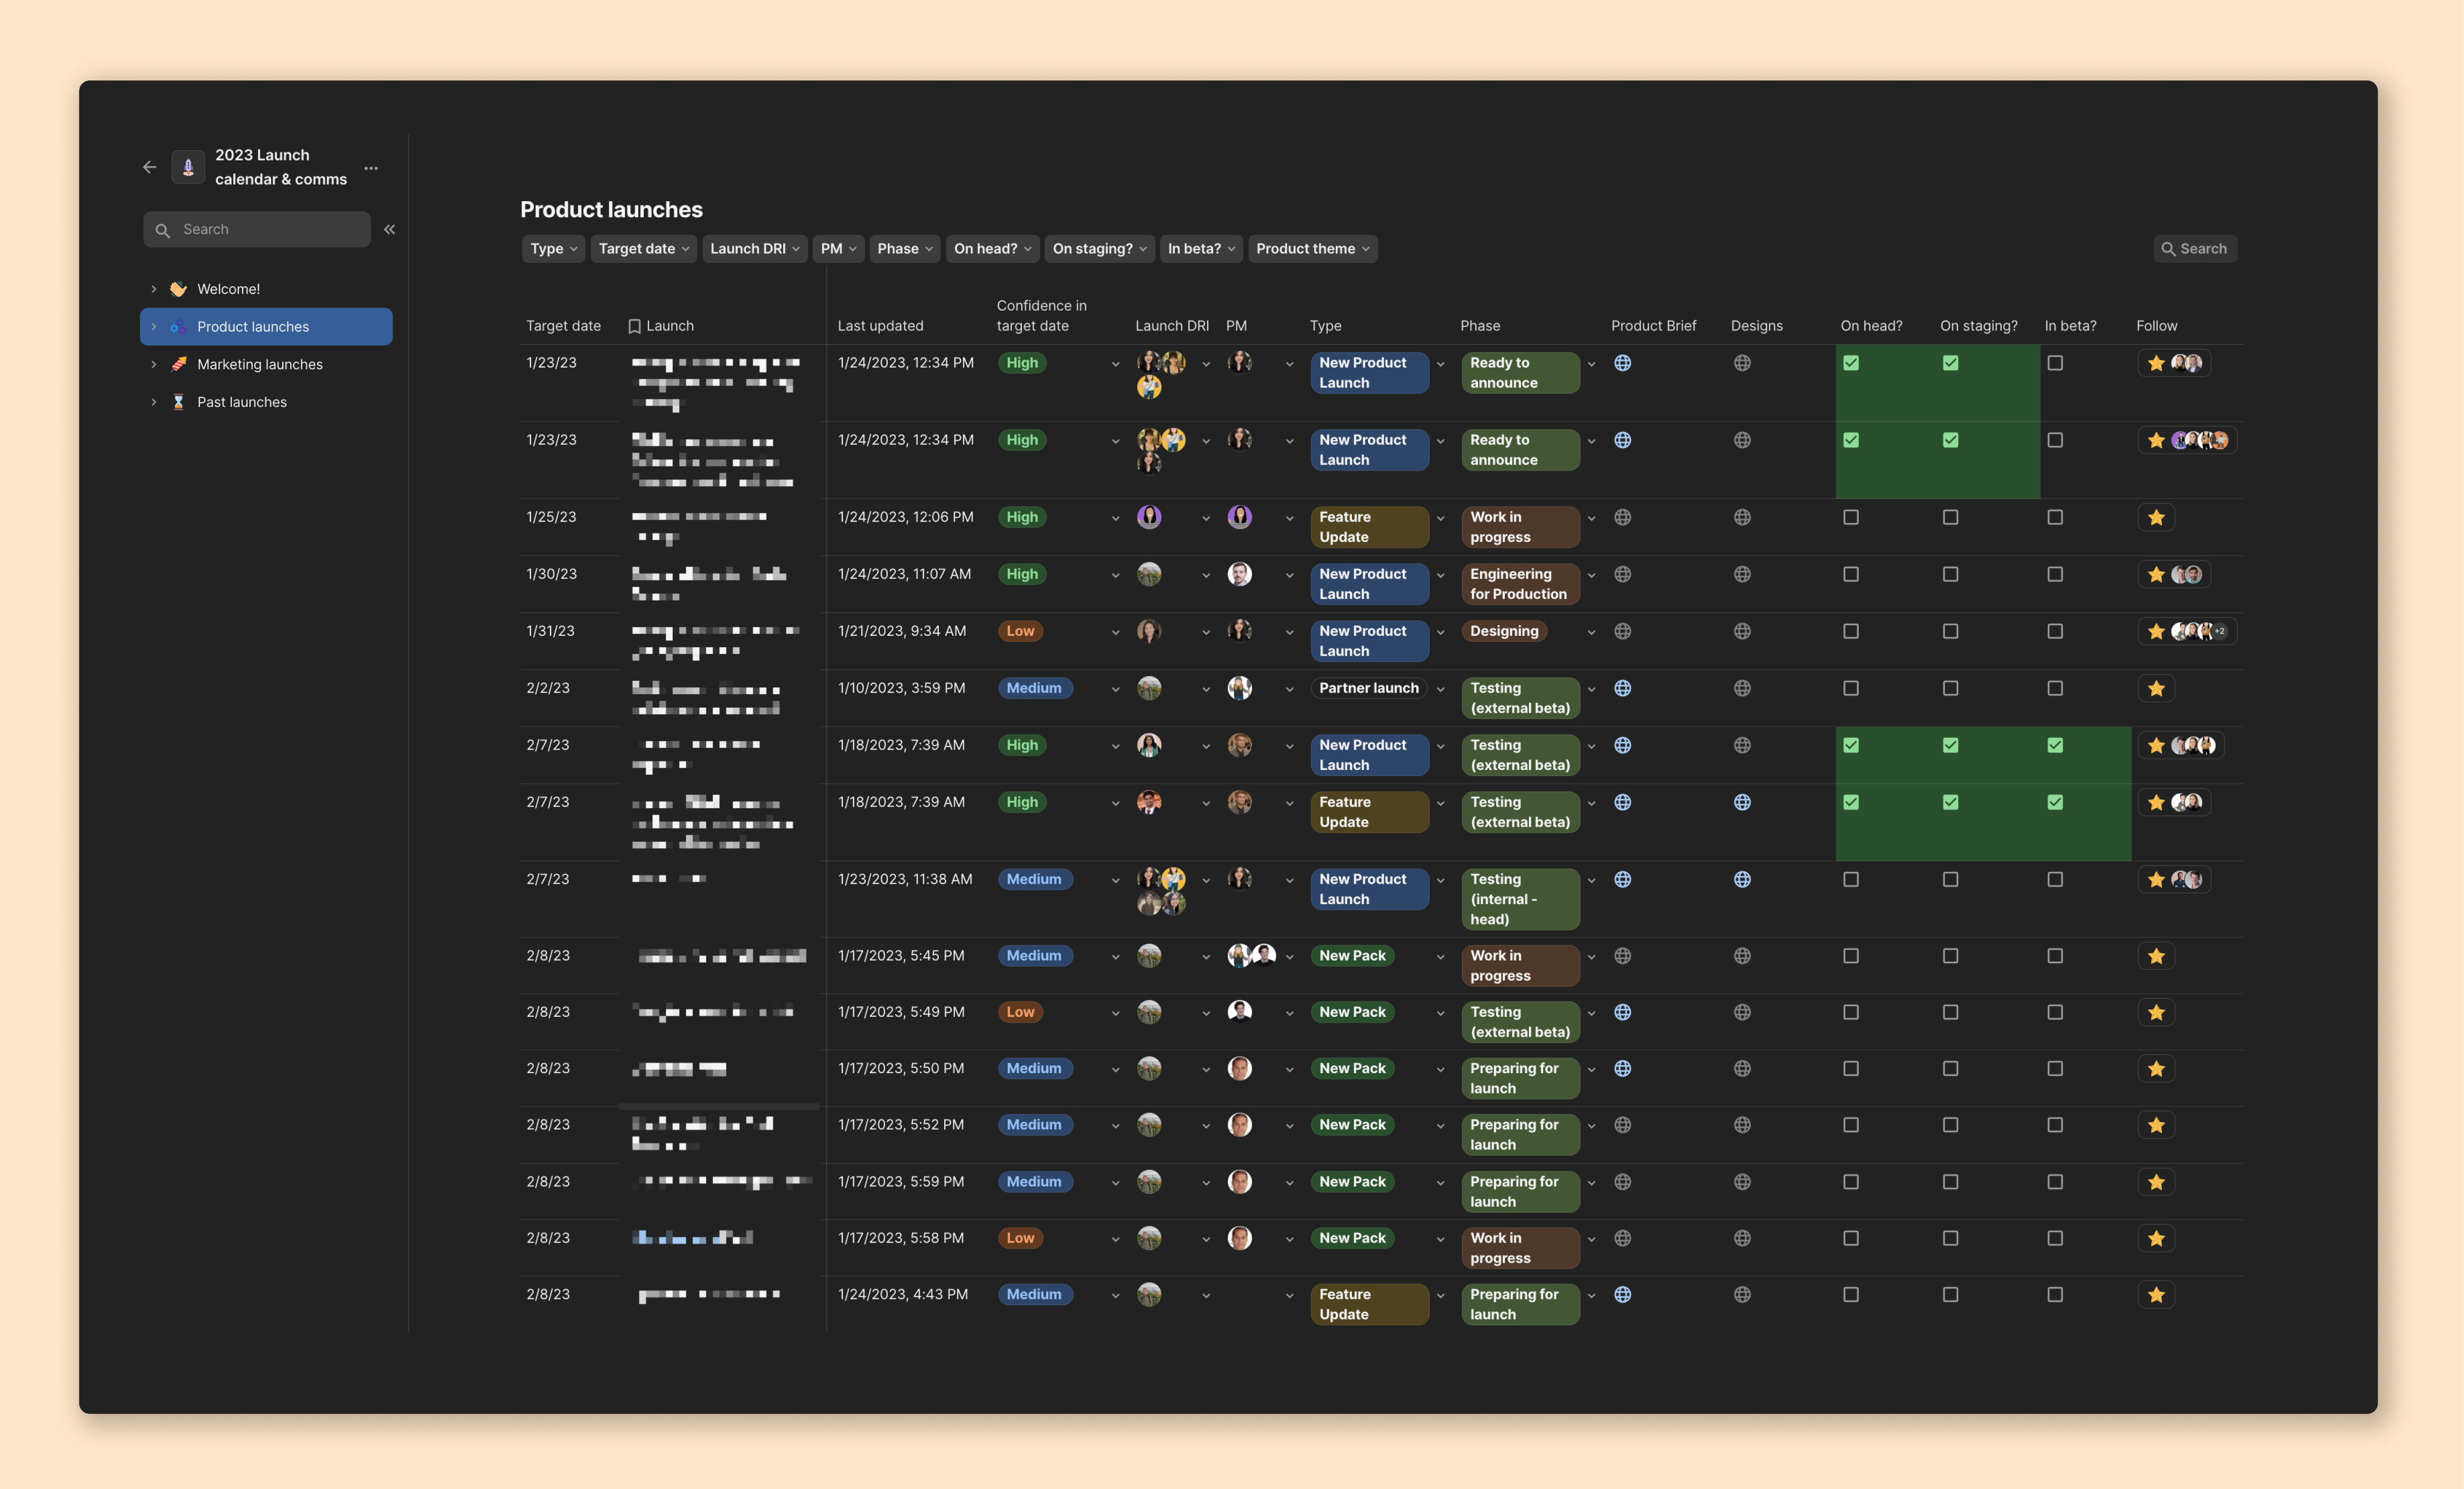The width and height of the screenshot is (2464, 1489).
Task: Select Marketing launches in the sidebar
Action: click(x=259, y=363)
